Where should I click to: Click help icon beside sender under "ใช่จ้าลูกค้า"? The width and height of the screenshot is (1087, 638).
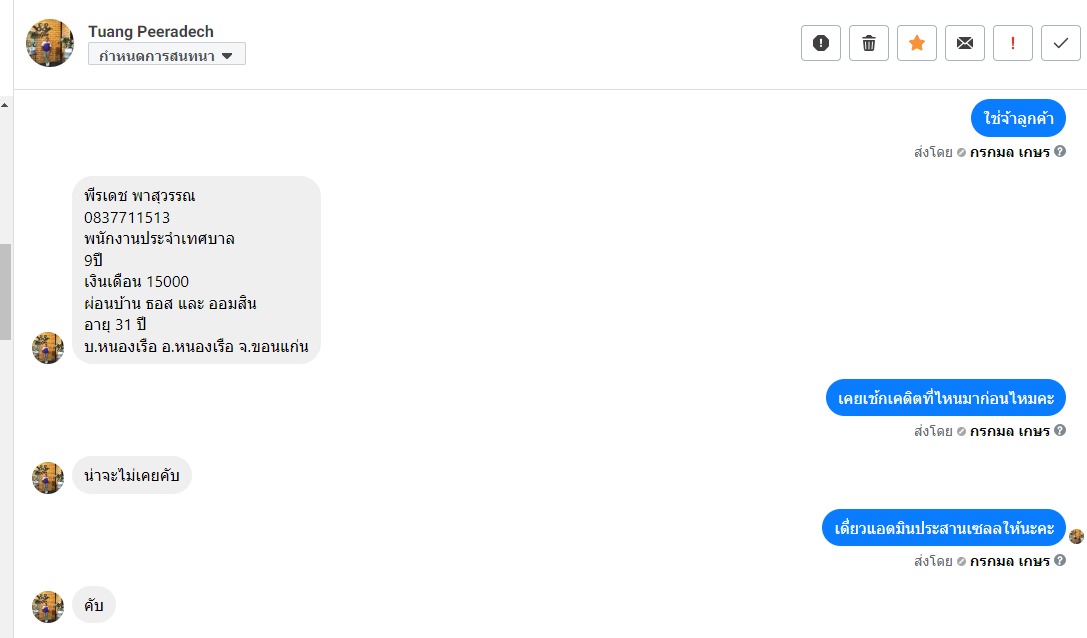point(1060,152)
